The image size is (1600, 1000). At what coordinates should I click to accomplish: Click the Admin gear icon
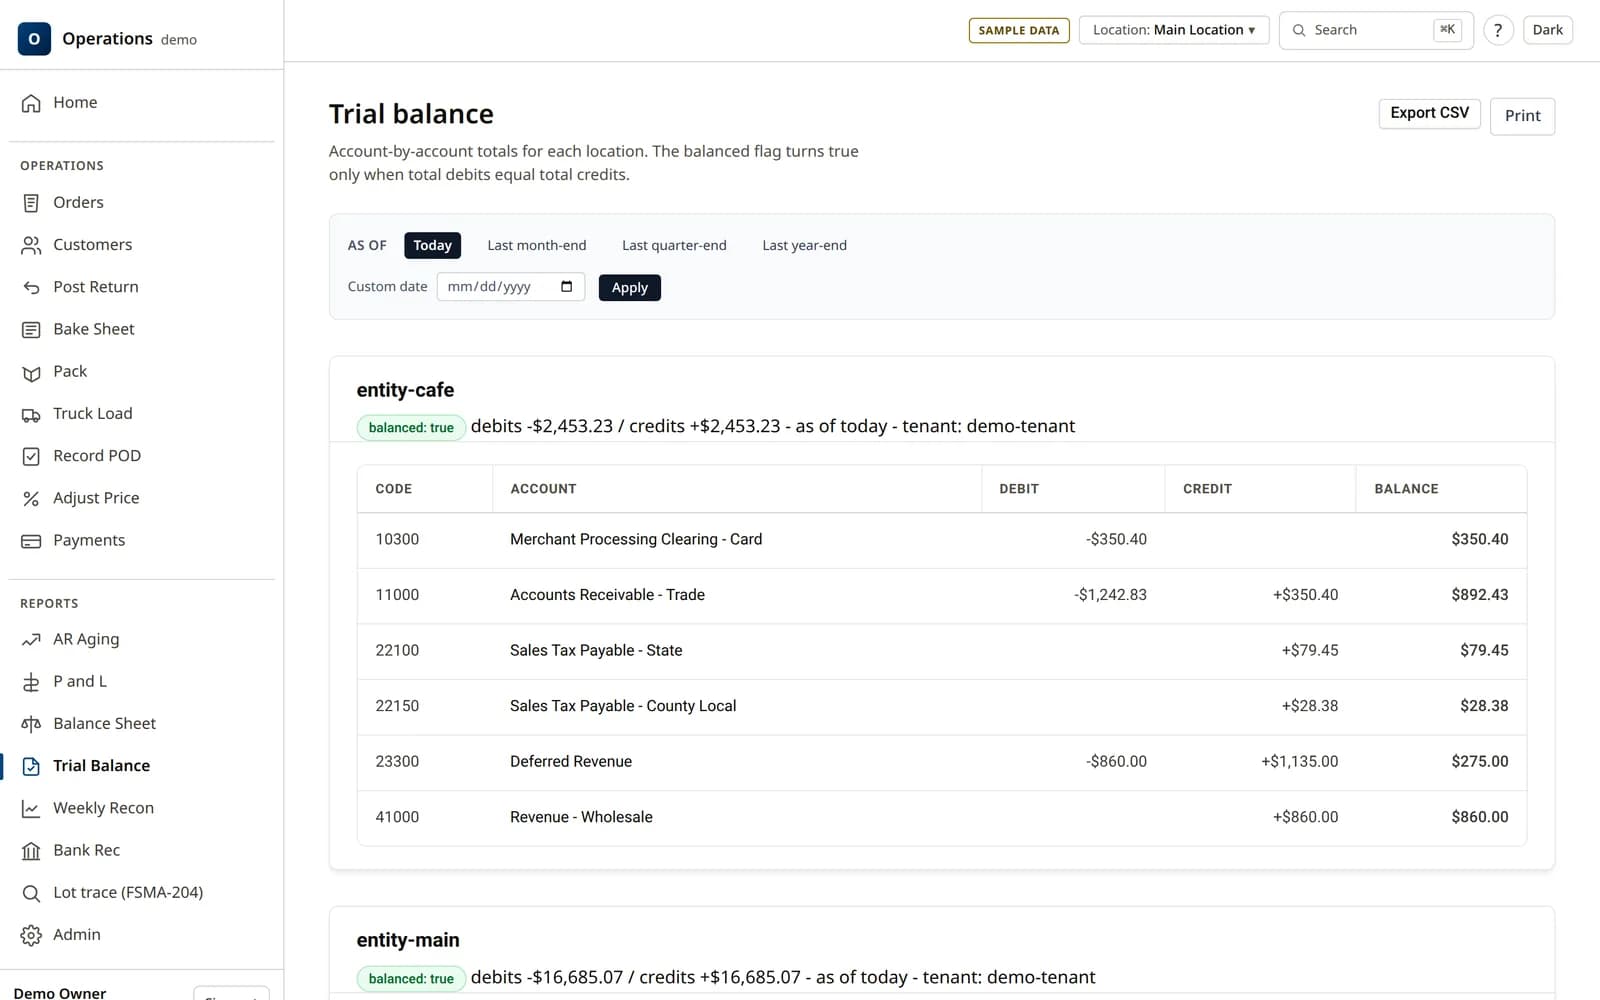coord(31,935)
